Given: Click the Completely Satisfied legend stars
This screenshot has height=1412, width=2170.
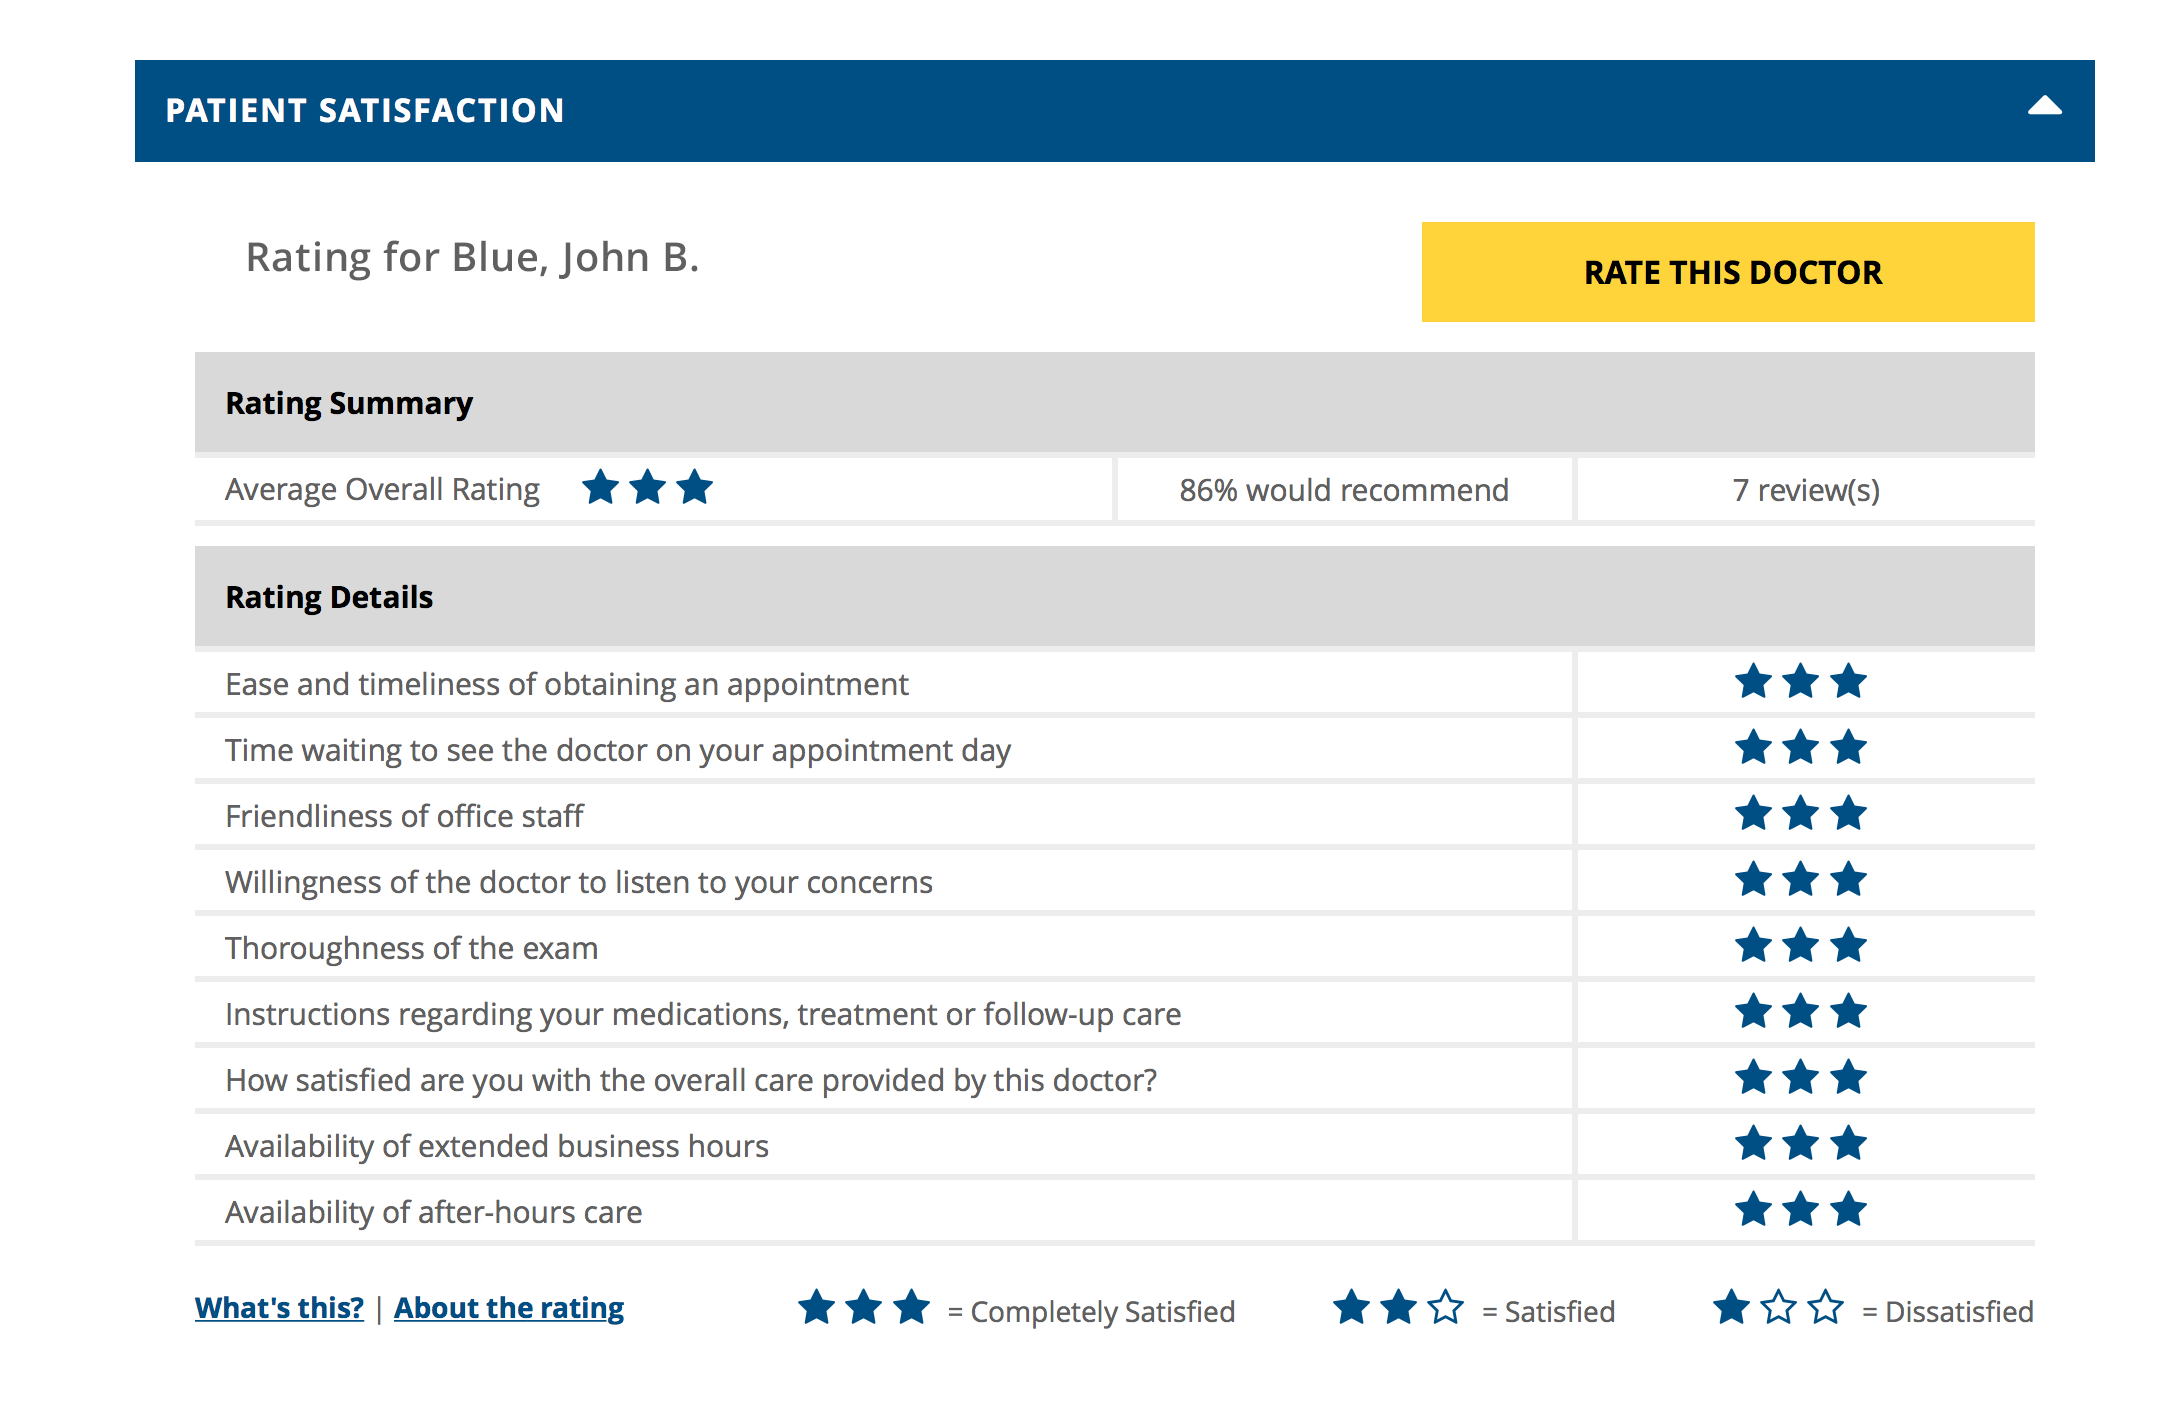Looking at the screenshot, I should [x=864, y=1308].
